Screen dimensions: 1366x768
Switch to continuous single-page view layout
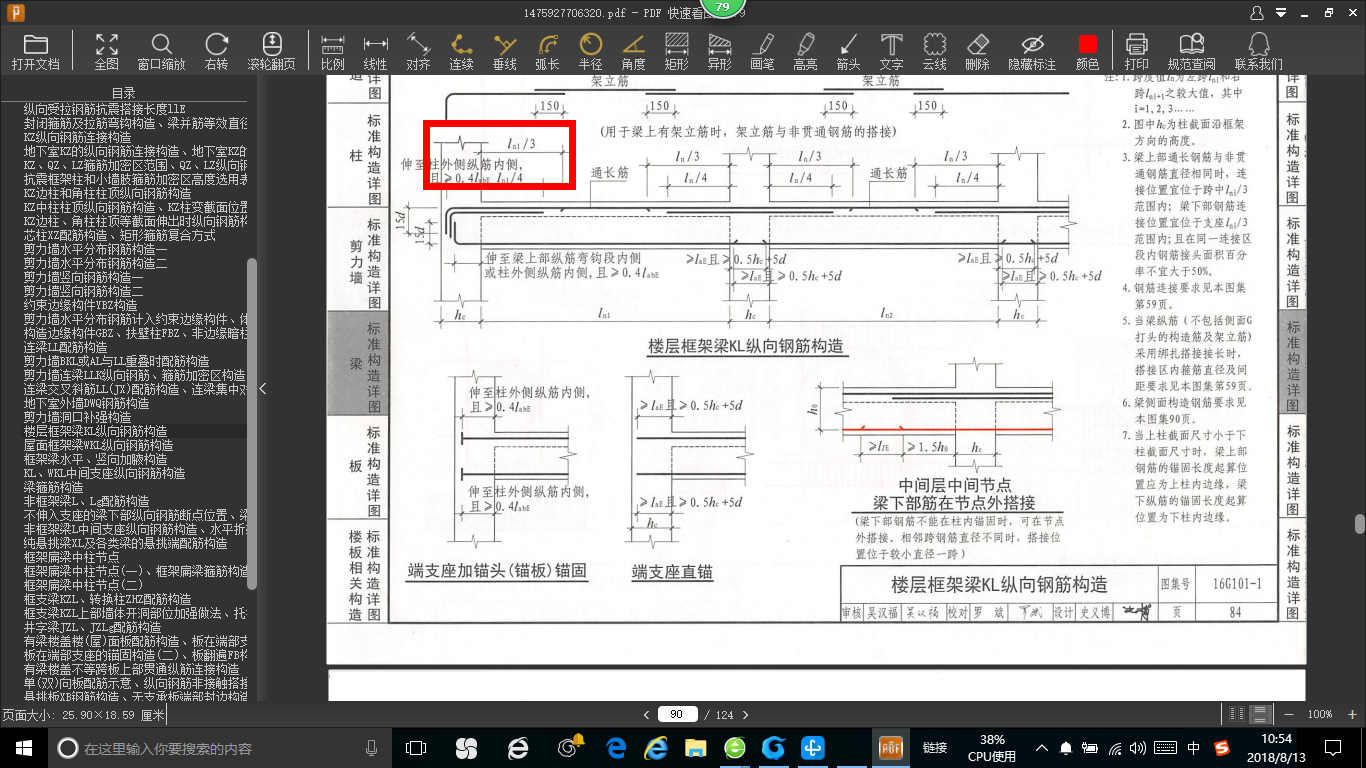[1261, 714]
